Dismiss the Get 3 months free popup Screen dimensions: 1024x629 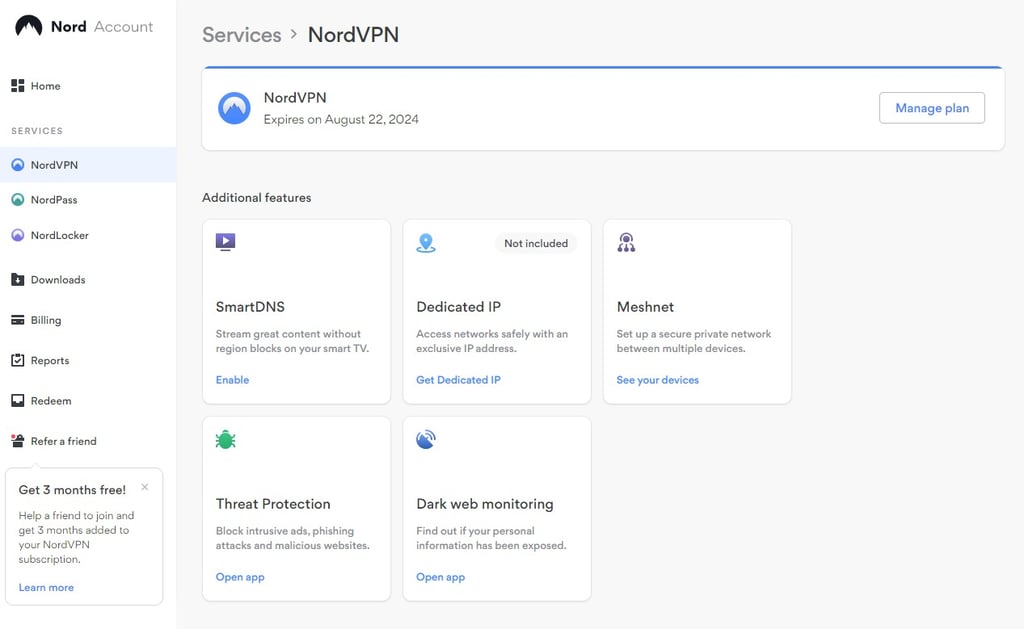coord(145,487)
